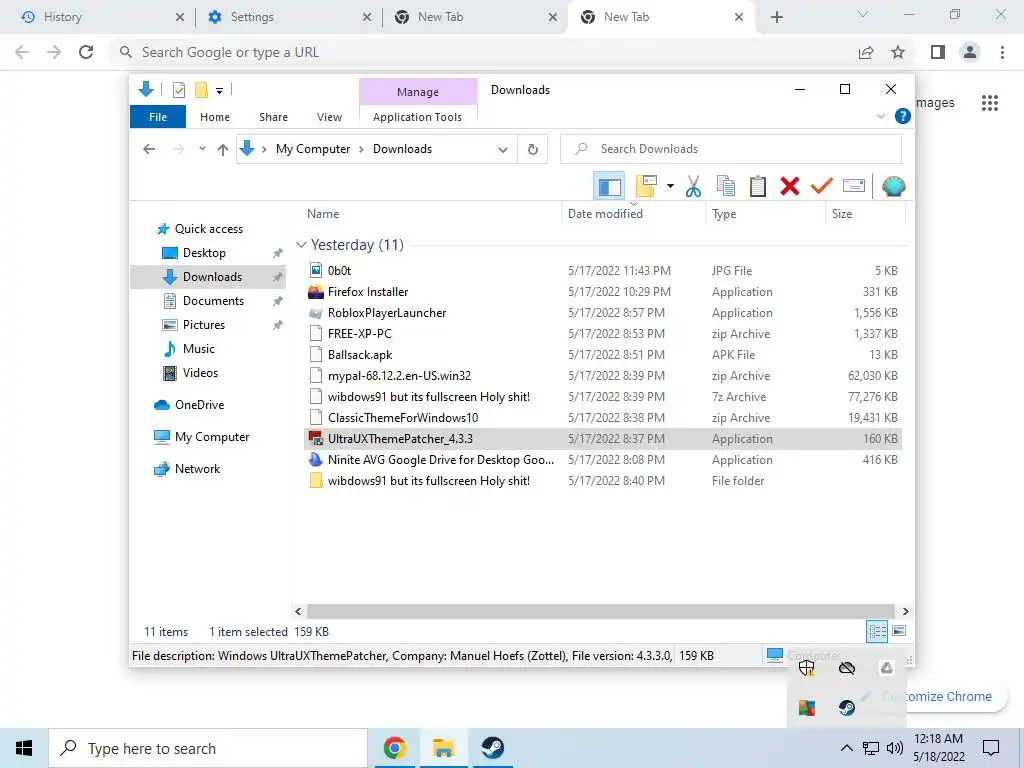Open the View ribbon tab

(x=329, y=117)
